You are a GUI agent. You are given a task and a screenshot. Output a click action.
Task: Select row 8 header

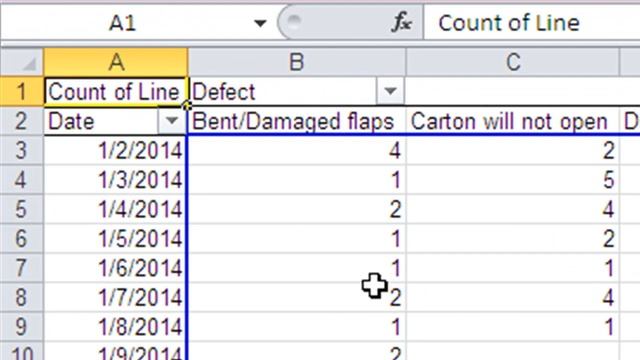click(22, 297)
